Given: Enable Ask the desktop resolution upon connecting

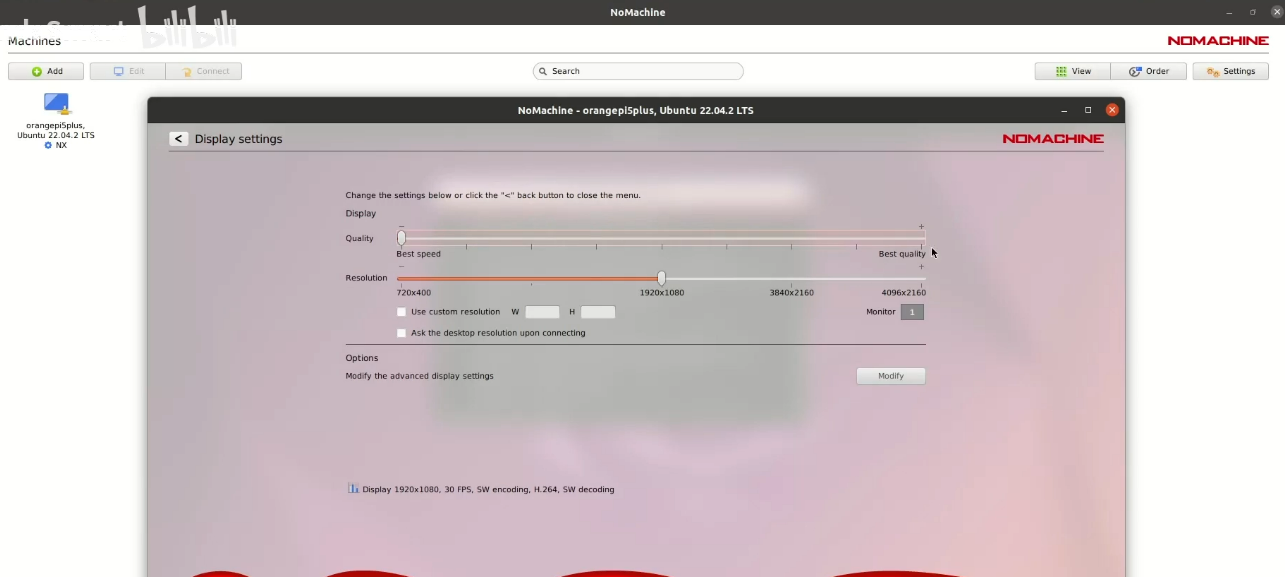Looking at the screenshot, I should [x=402, y=333].
